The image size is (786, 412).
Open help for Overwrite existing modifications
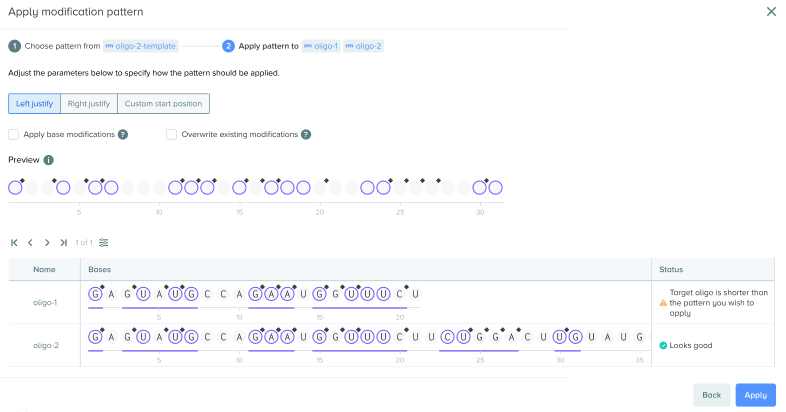point(306,134)
